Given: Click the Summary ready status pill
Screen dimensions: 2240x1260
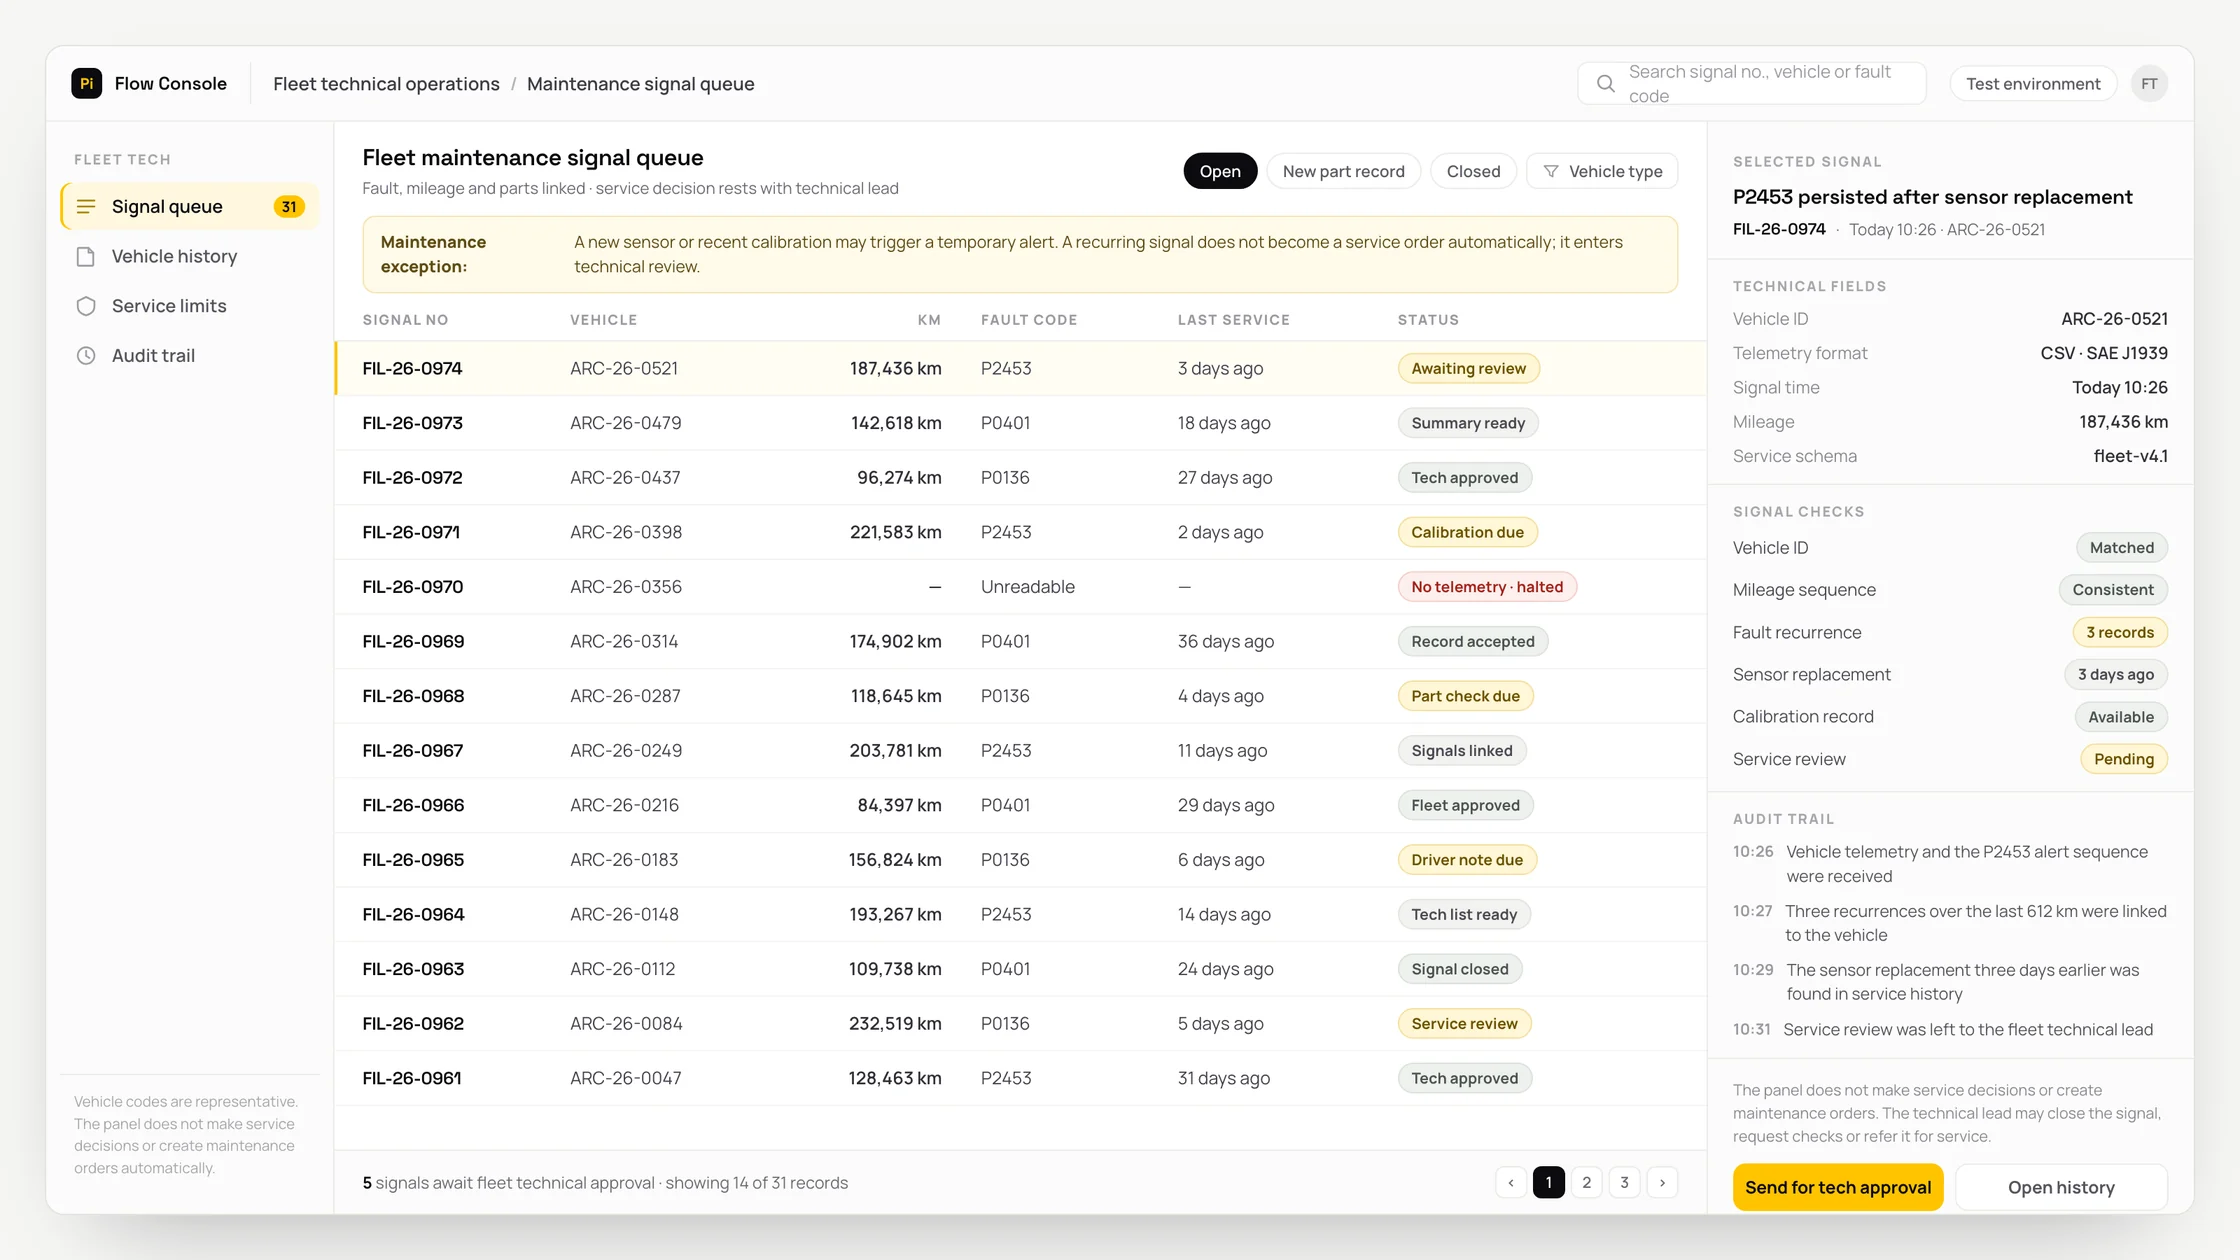Looking at the screenshot, I should pyautogui.click(x=1468, y=423).
